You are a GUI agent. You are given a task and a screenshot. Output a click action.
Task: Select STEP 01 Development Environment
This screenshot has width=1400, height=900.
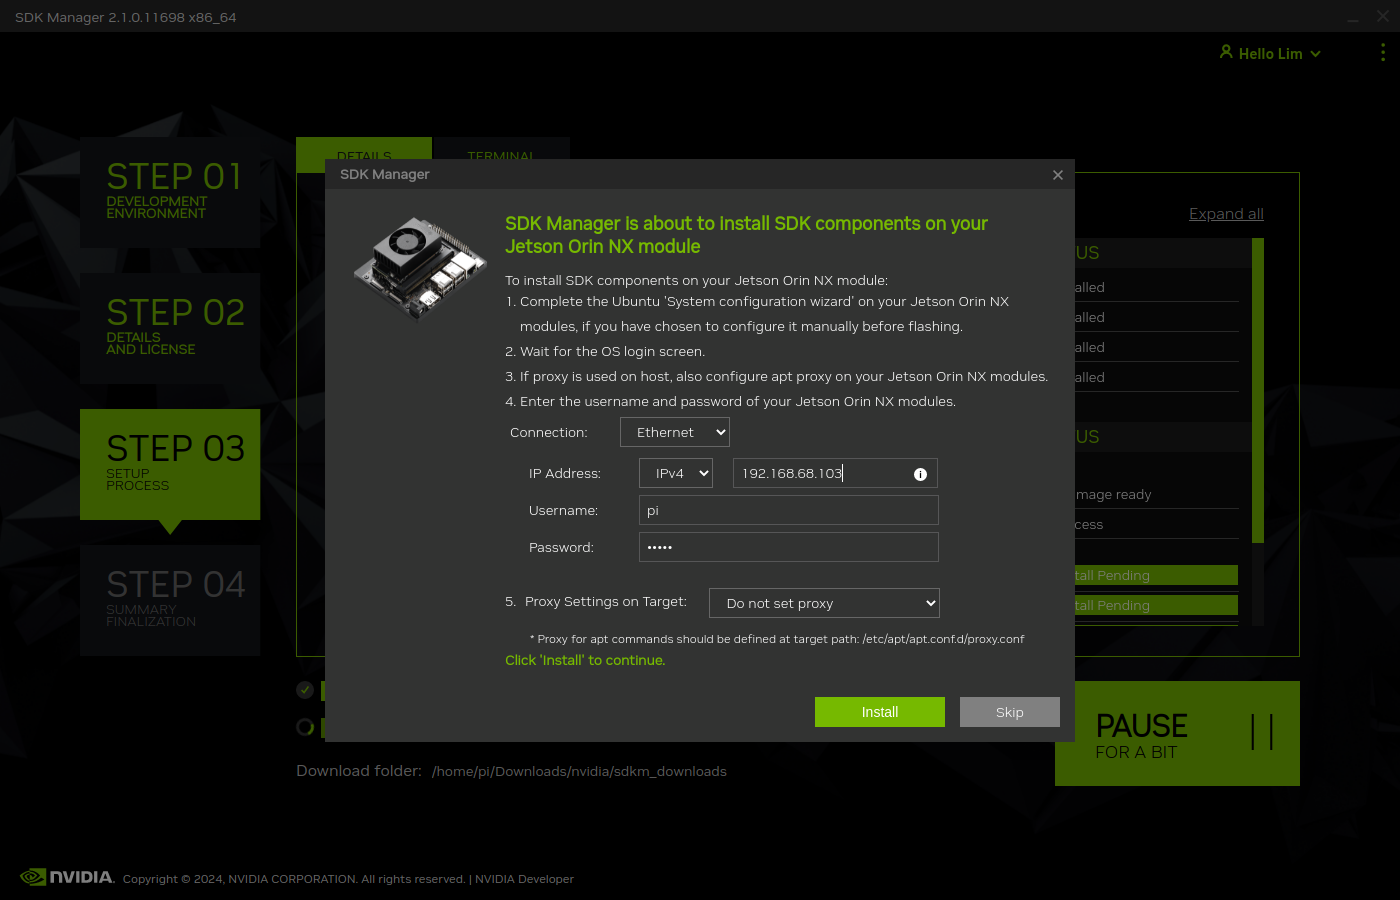[x=170, y=192]
